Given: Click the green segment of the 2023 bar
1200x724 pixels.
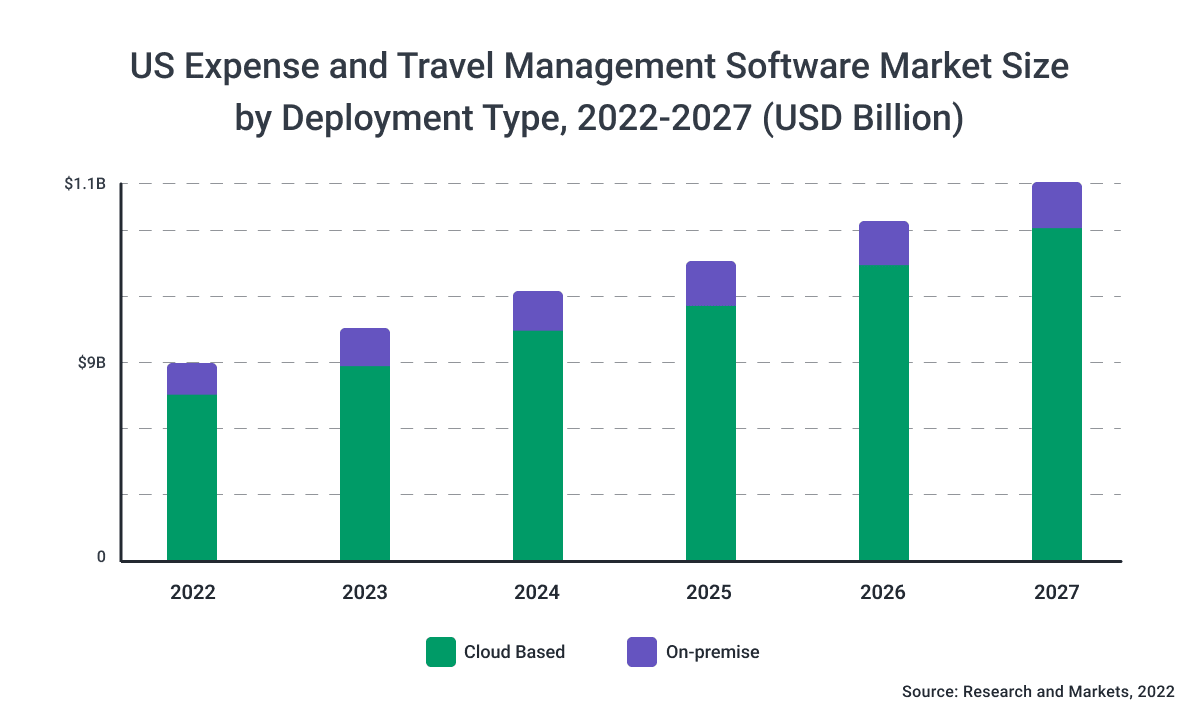Looking at the screenshot, I should point(365,460).
